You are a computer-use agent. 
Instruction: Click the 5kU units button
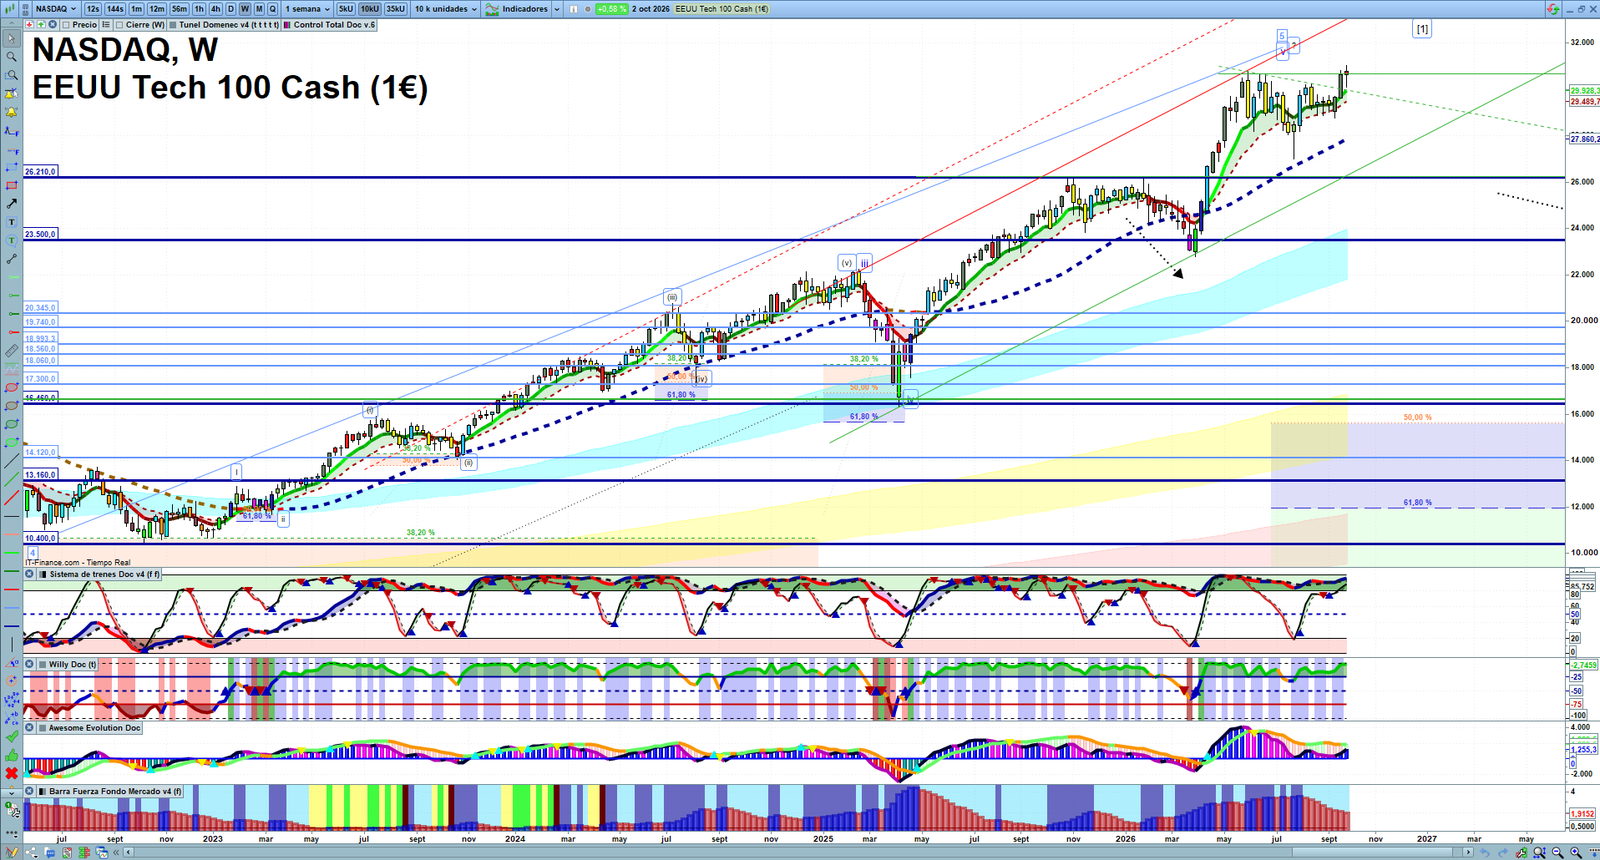pos(346,9)
